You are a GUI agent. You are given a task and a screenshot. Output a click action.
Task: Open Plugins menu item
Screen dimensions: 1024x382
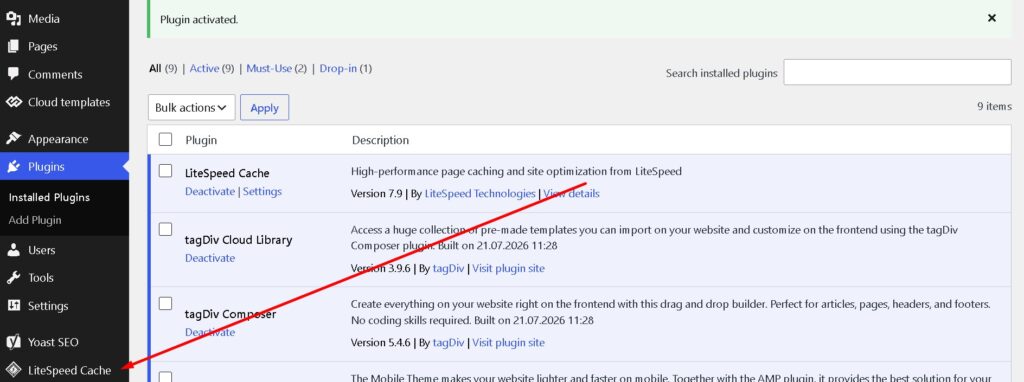point(64,167)
